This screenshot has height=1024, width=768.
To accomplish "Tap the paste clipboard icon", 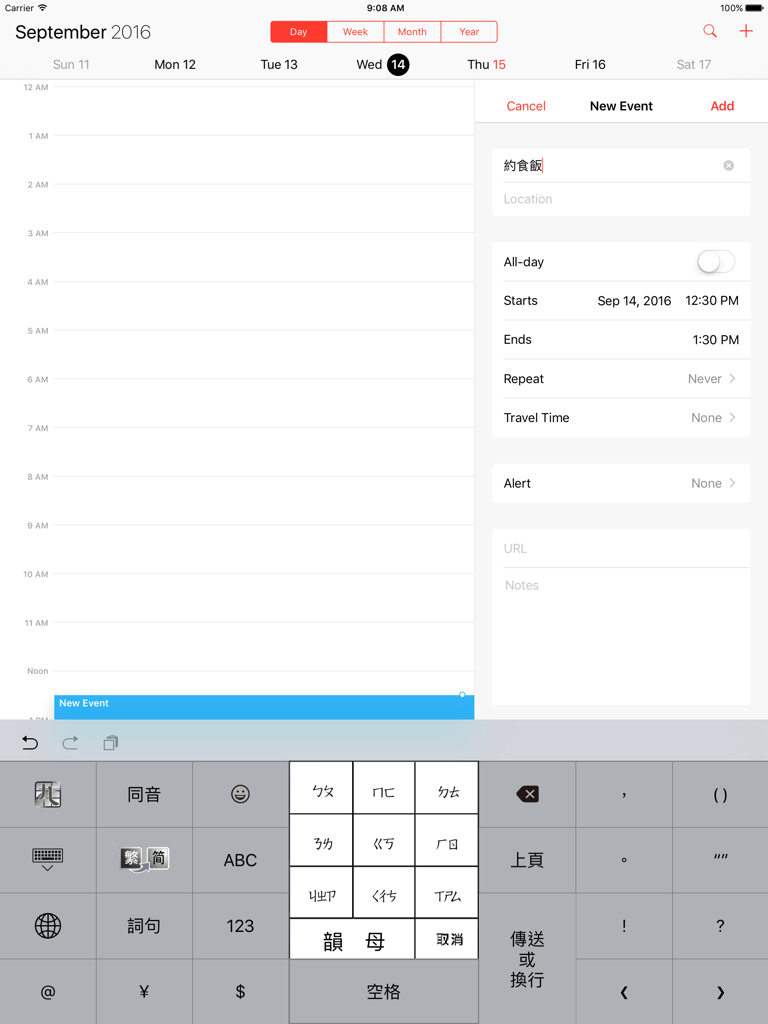I will [x=110, y=743].
